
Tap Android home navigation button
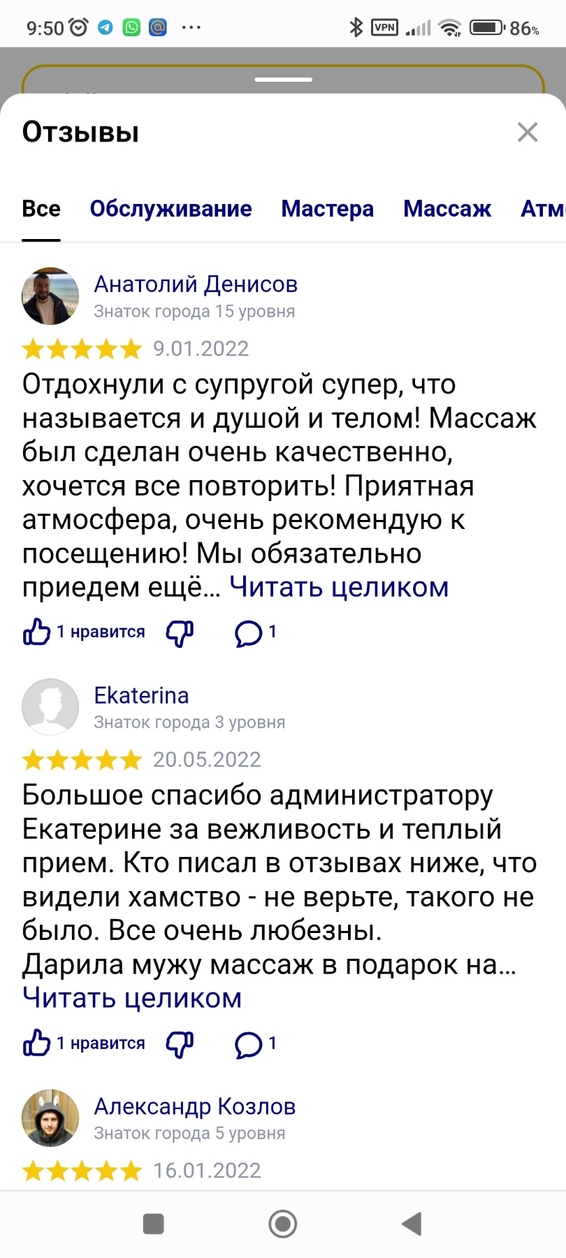click(283, 1223)
